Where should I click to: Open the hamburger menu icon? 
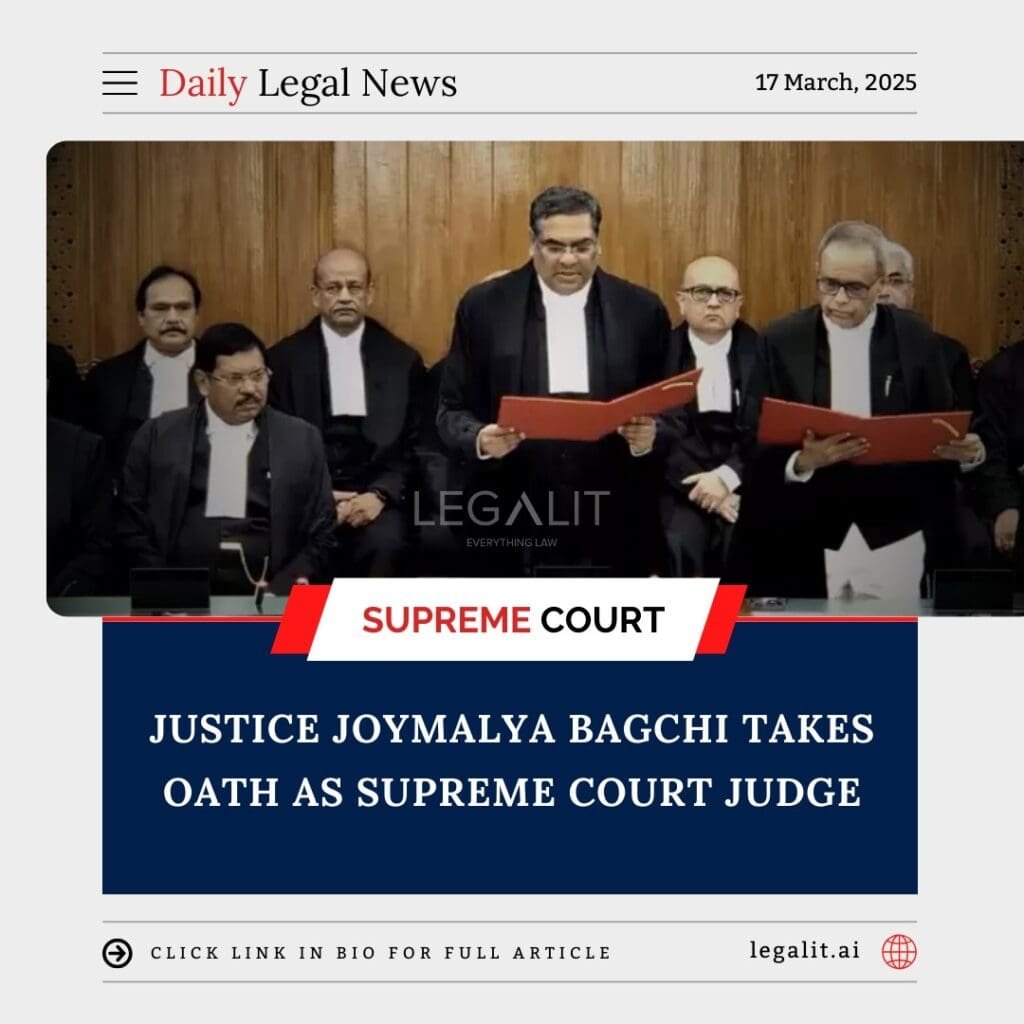click(x=120, y=83)
